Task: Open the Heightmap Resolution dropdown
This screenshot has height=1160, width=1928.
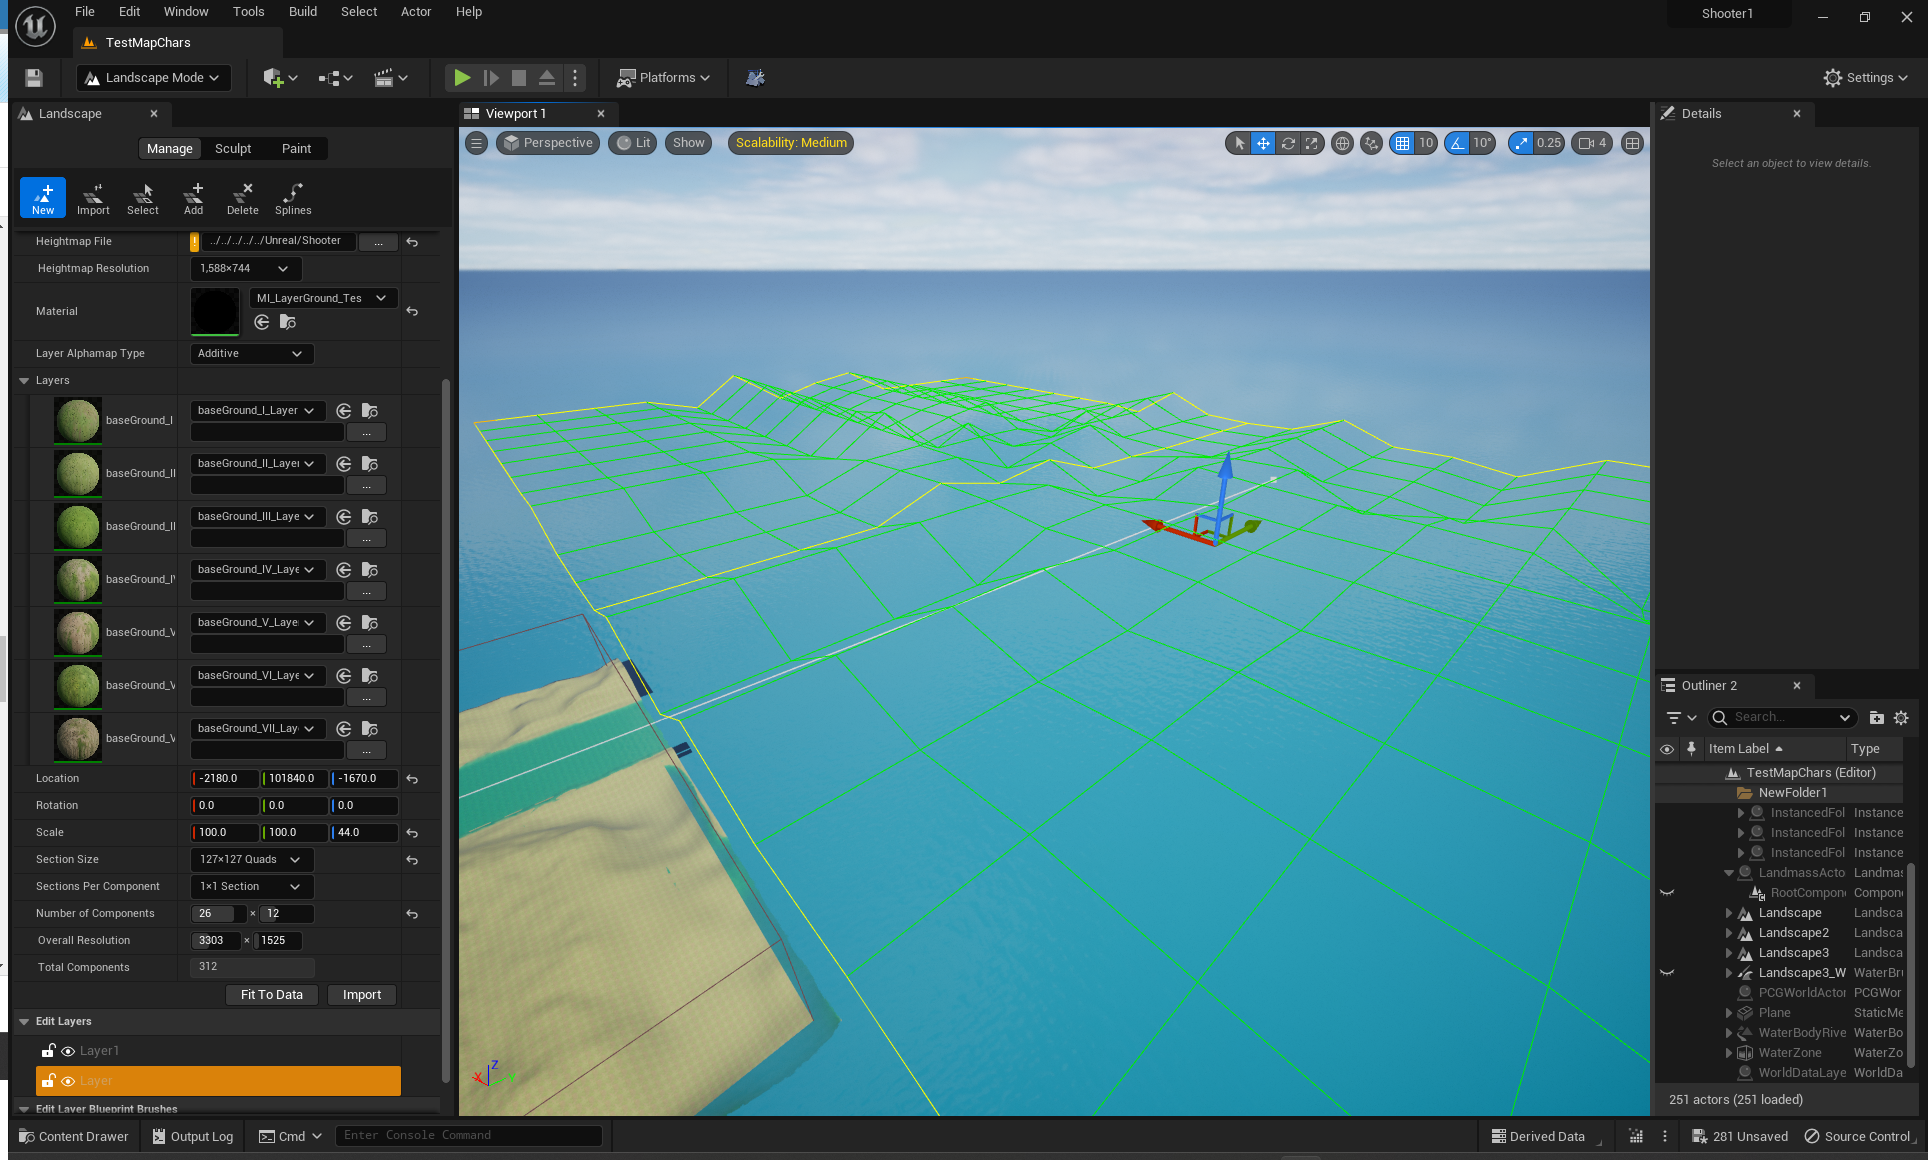Action: pos(244,268)
